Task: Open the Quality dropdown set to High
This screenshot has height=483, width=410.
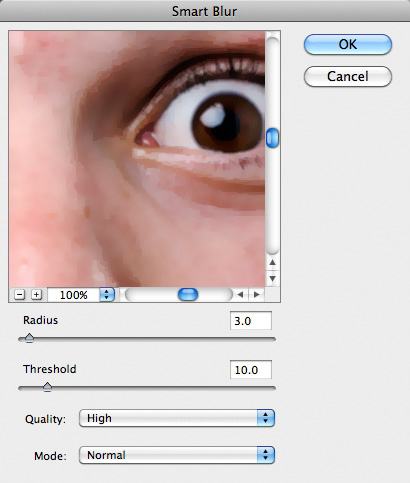Action: click(177, 418)
